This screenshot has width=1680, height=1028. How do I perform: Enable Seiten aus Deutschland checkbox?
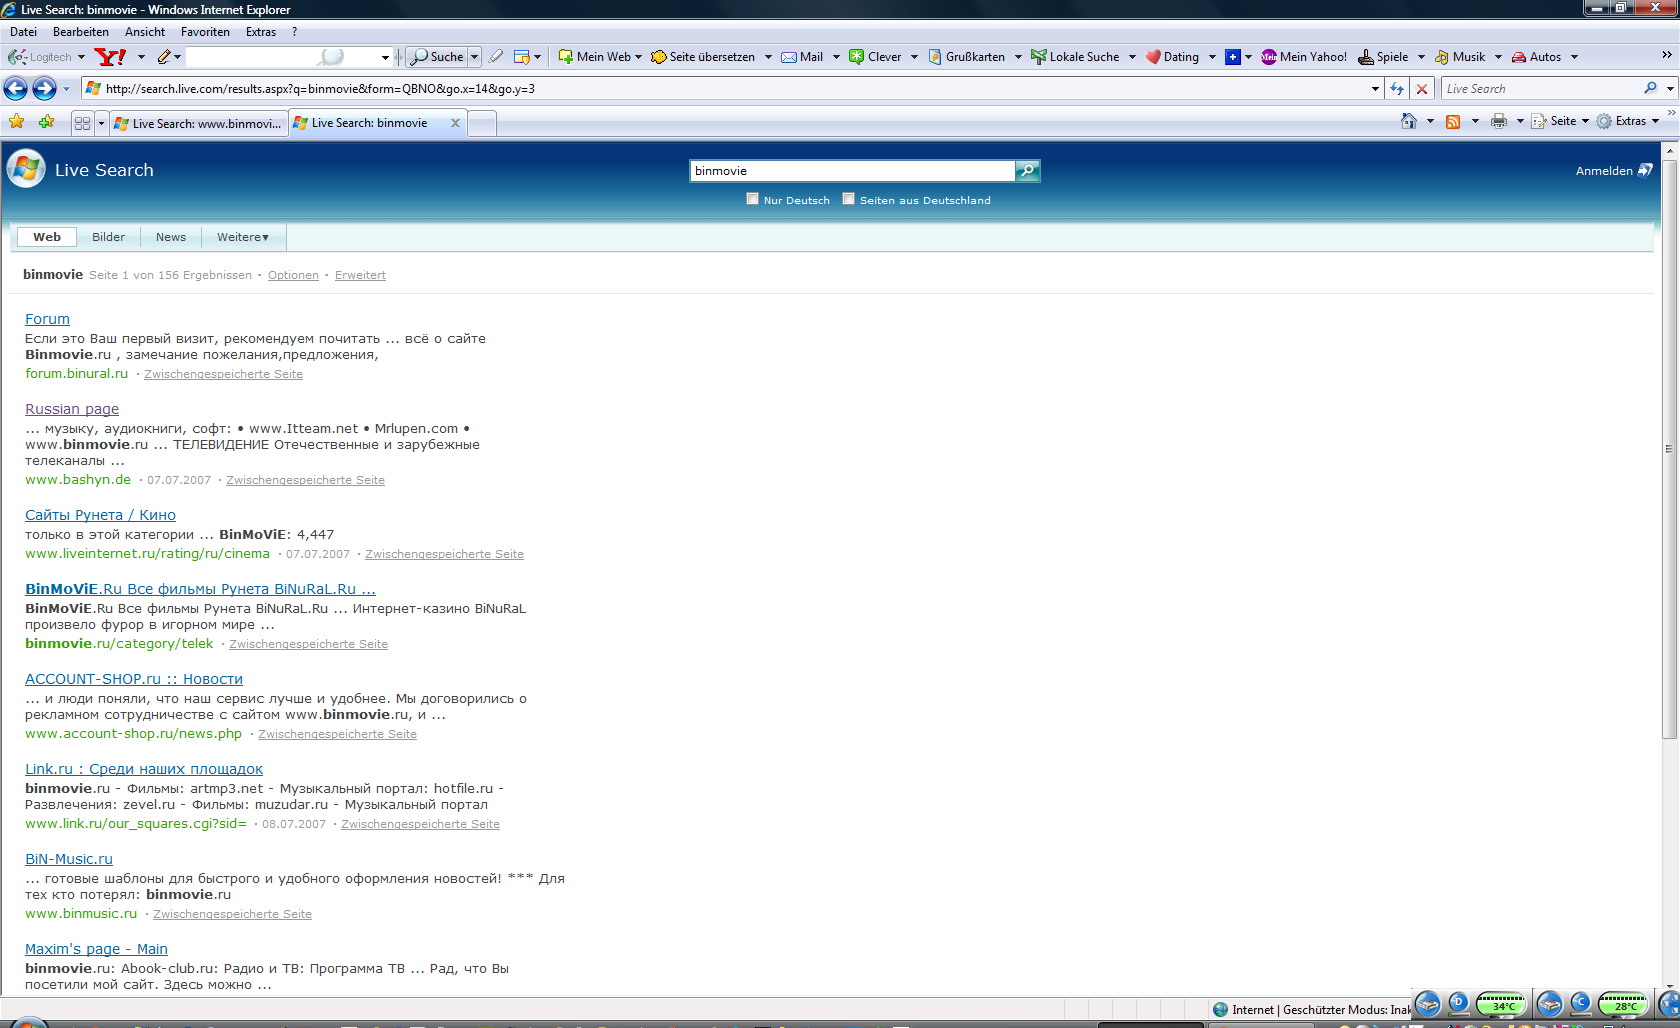pyautogui.click(x=848, y=199)
